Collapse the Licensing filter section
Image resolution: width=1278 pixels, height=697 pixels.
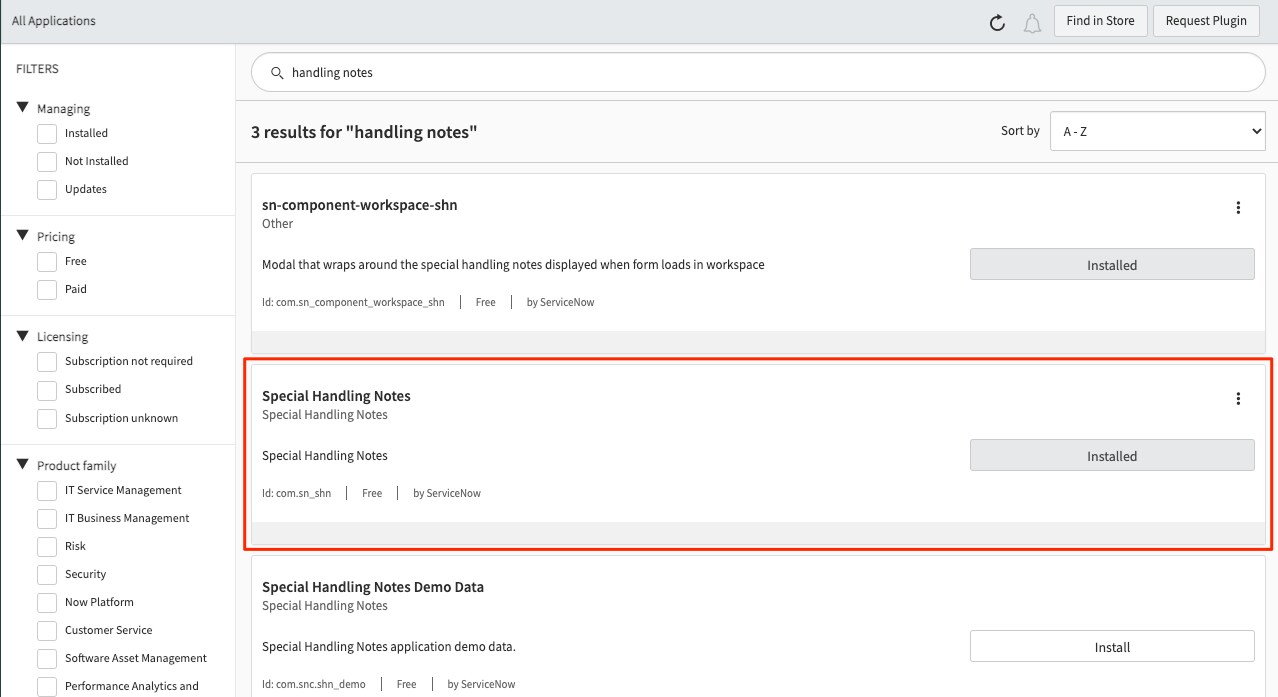click(23, 336)
